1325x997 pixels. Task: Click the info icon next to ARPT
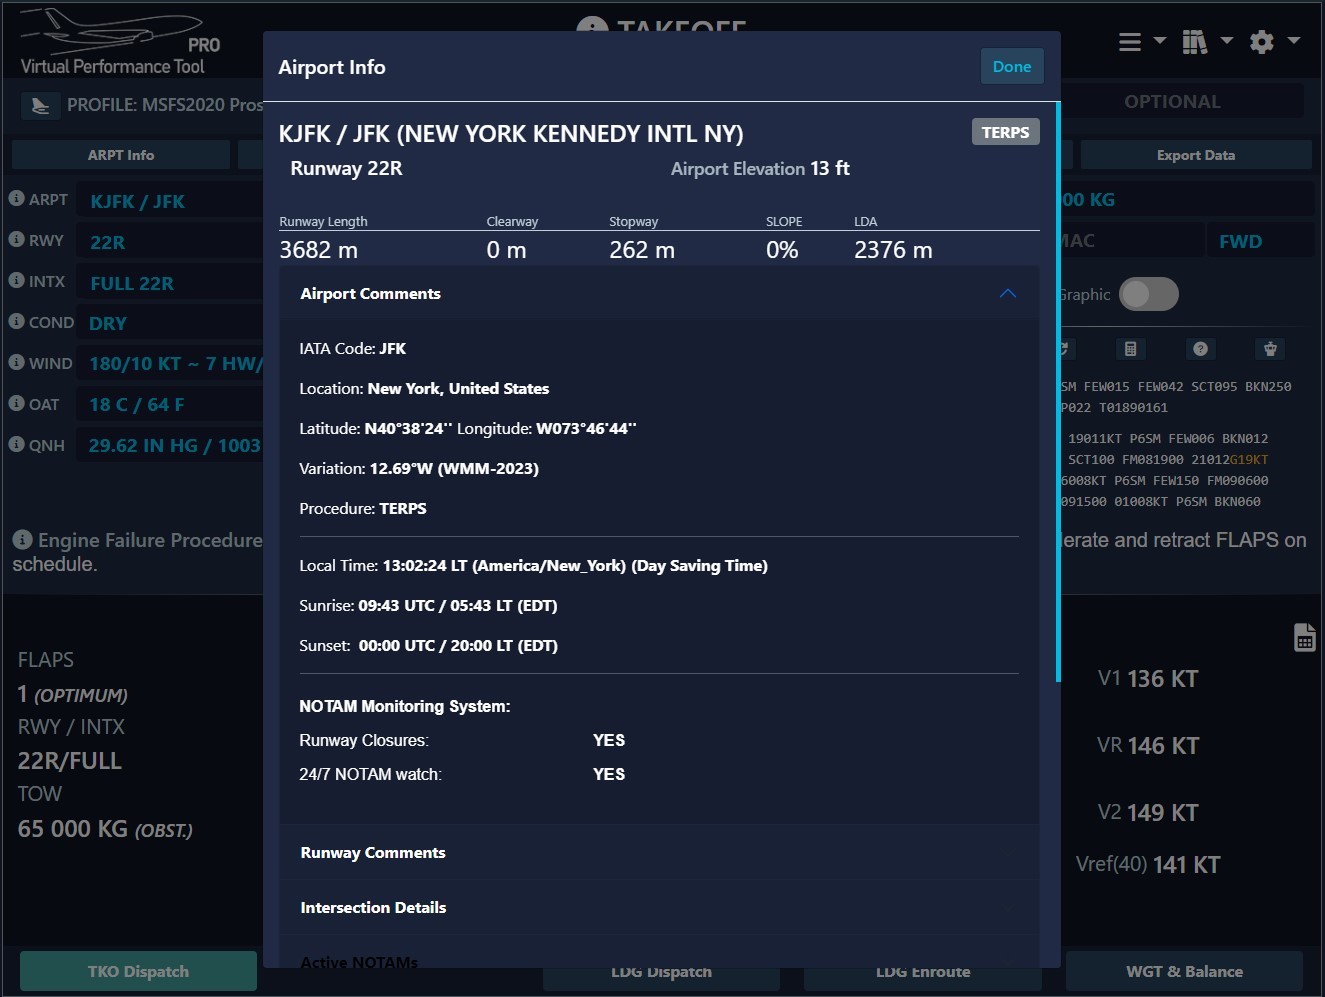(x=16, y=199)
